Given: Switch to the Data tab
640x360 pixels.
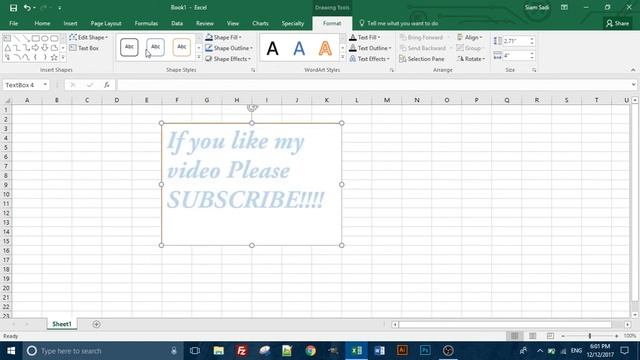Looking at the screenshot, I should click(x=177, y=23).
